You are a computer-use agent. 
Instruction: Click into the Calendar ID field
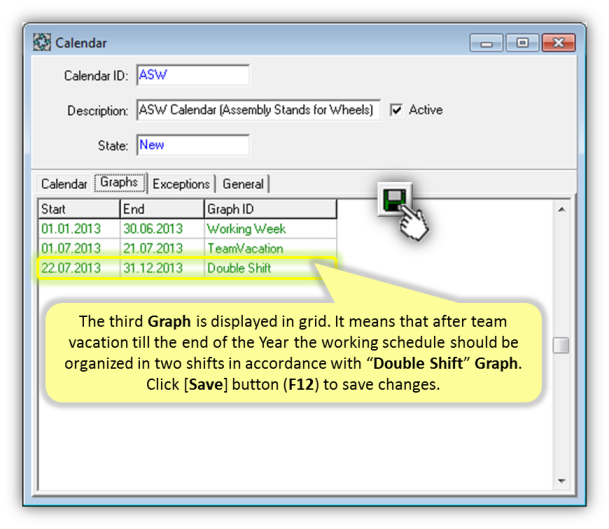coord(191,75)
